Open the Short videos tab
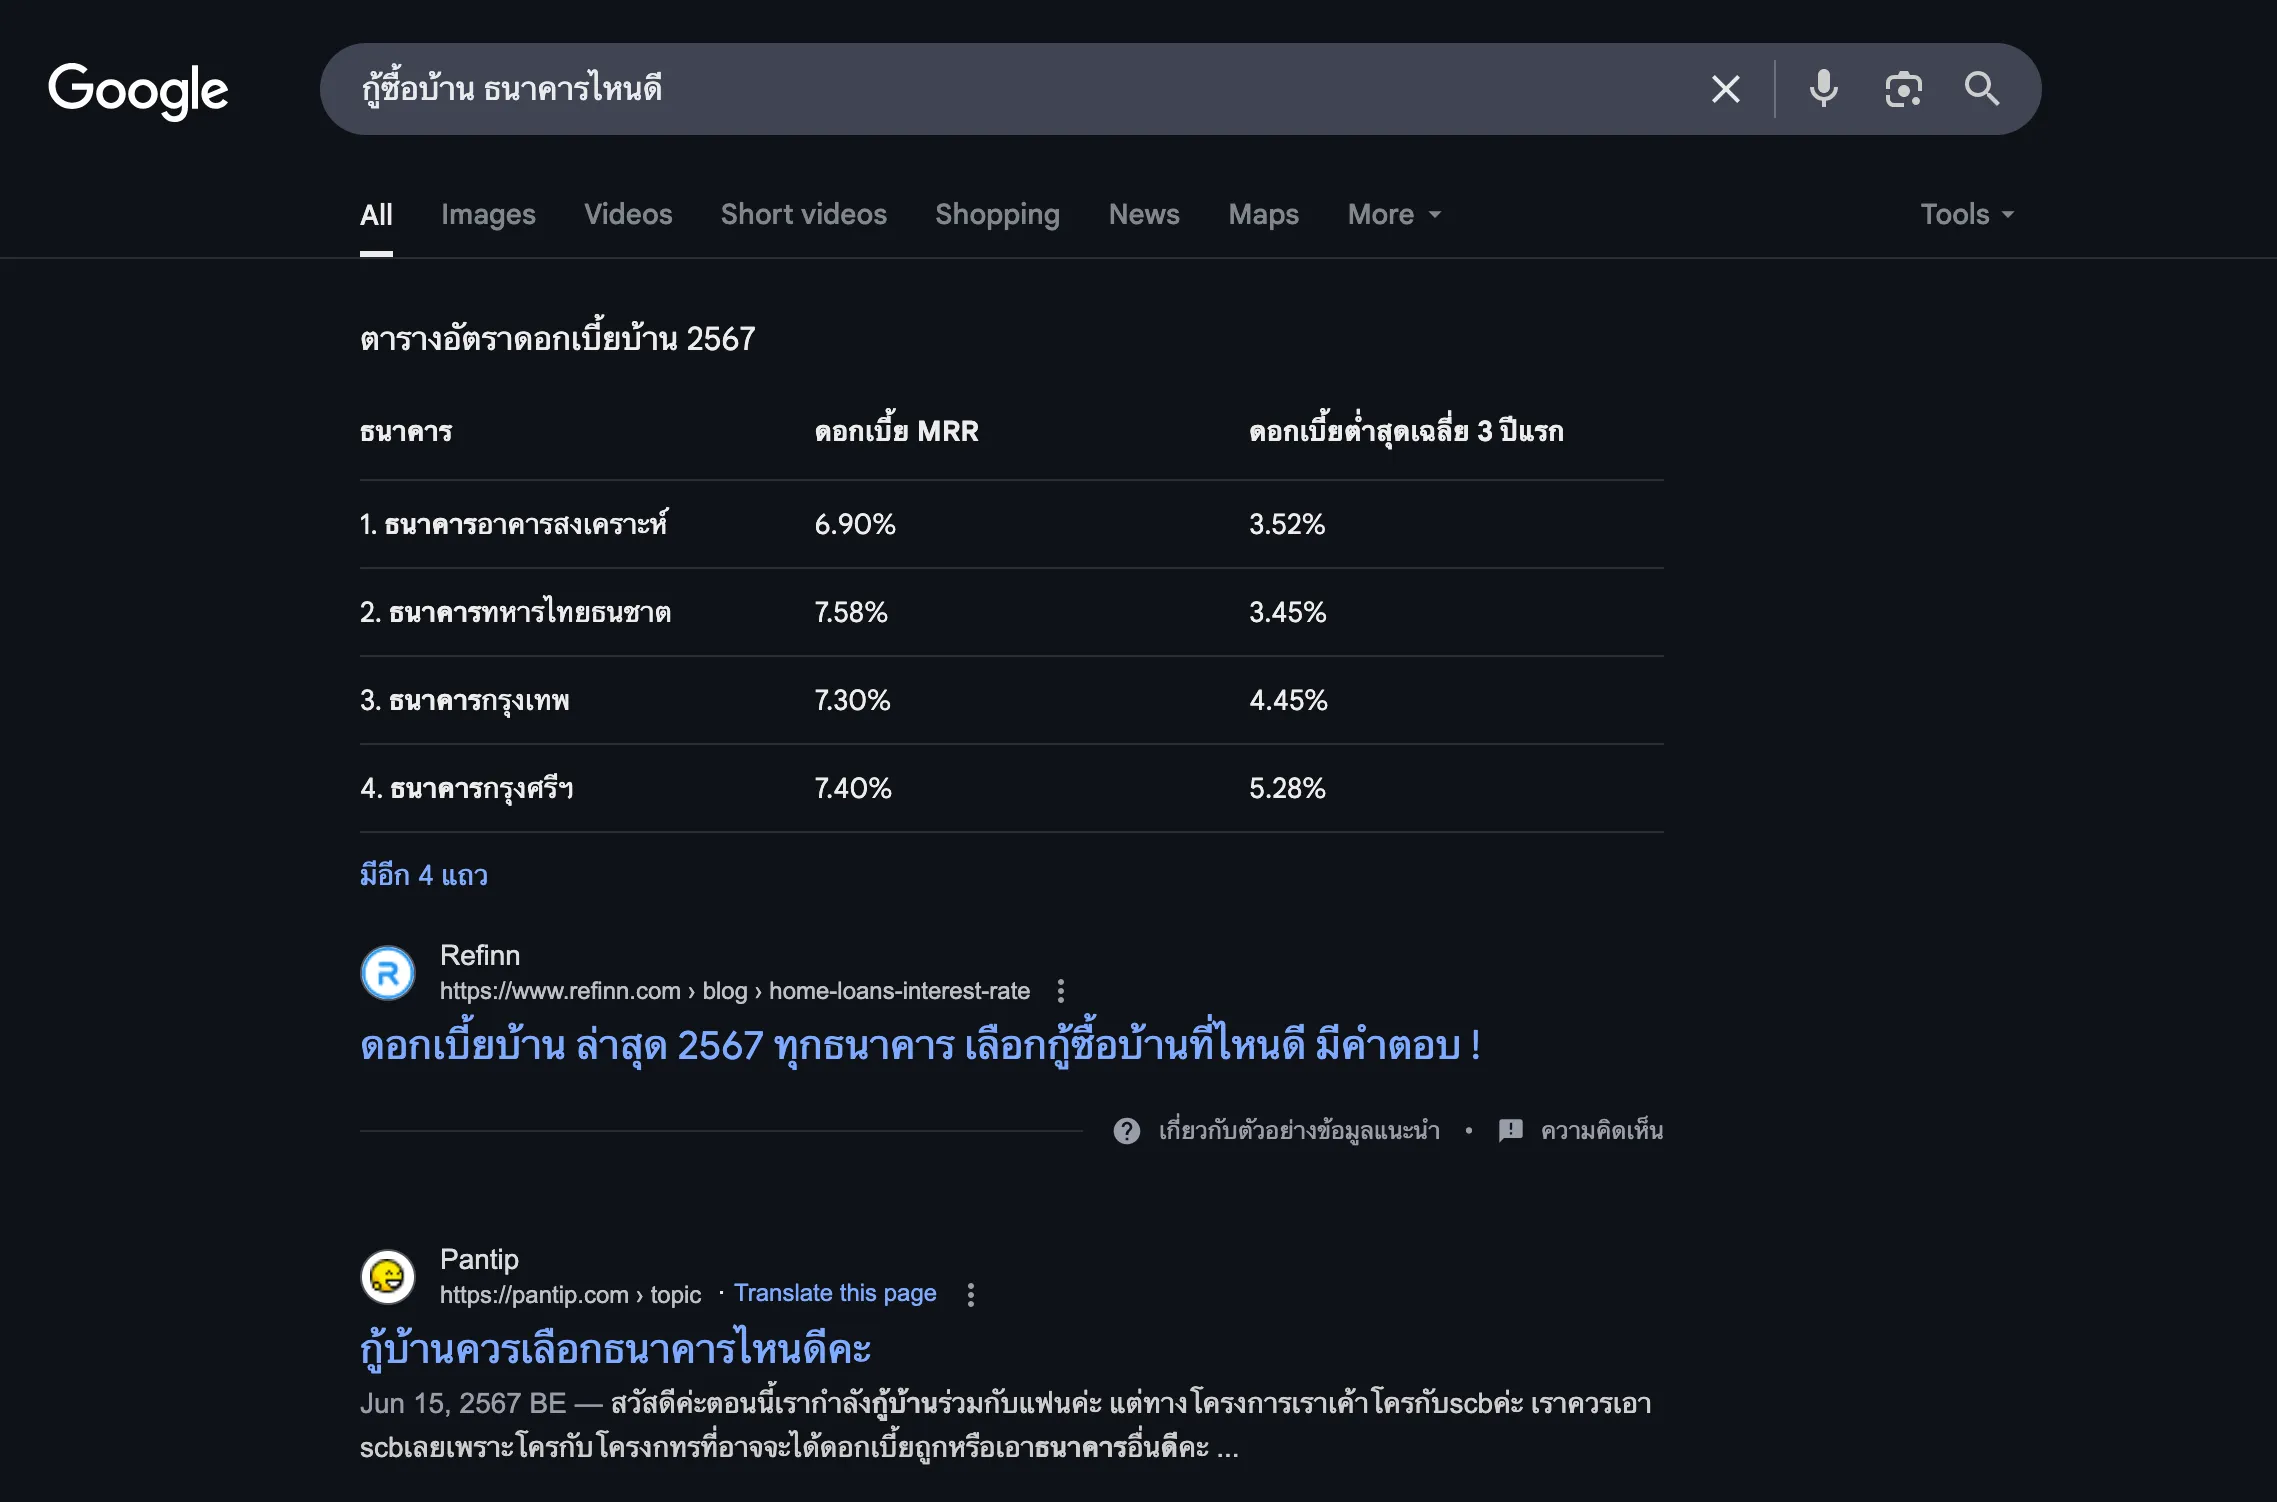 tap(804, 215)
